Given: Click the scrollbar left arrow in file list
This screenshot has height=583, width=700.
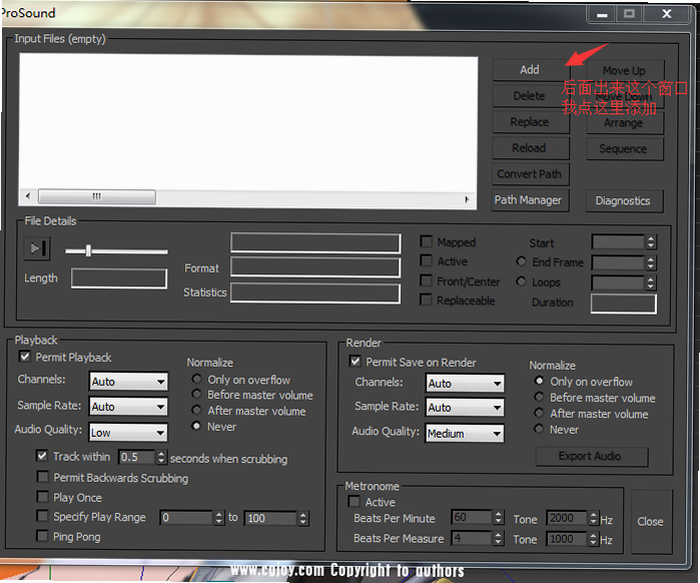Looking at the screenshot, I should pos(28,196).
